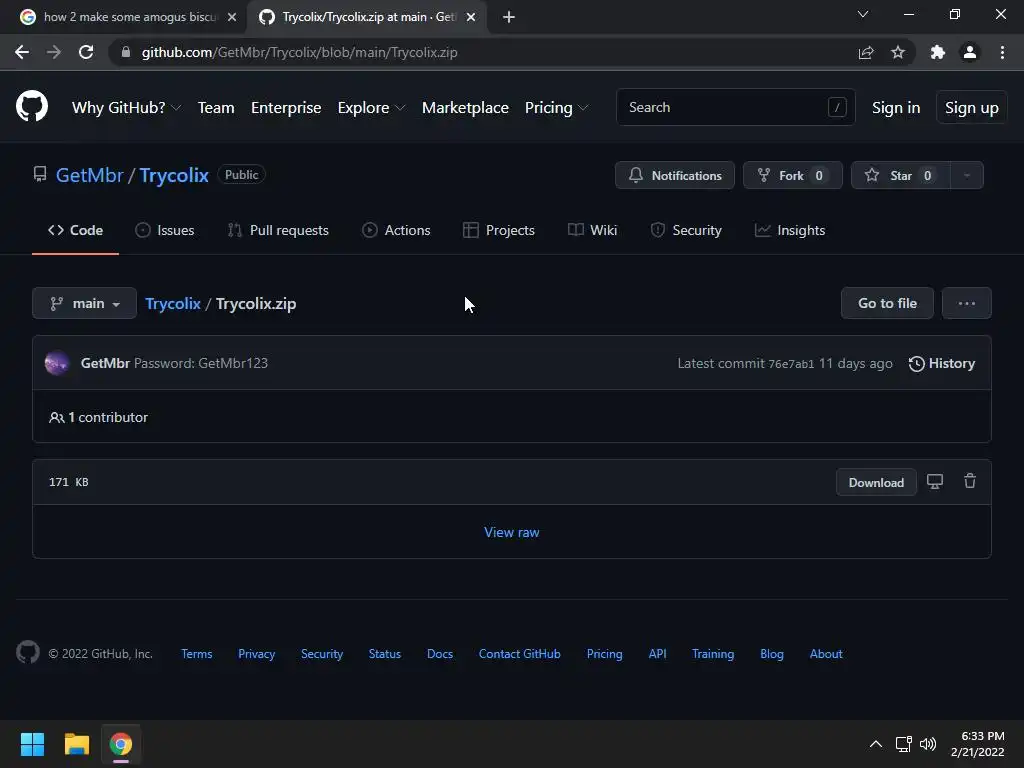Show hidden system tray icons

[x=876, y=744]
